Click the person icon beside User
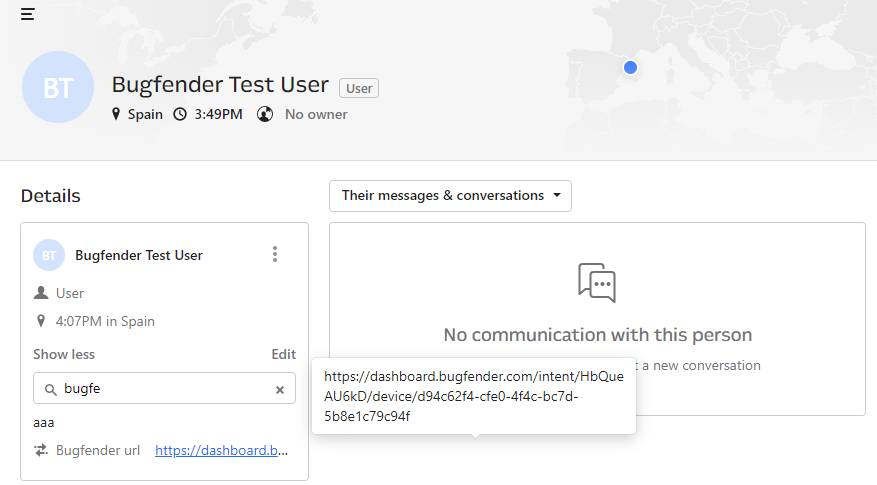Screen dimensions: 877x485 pyautogui.click(x=41, y=293)
